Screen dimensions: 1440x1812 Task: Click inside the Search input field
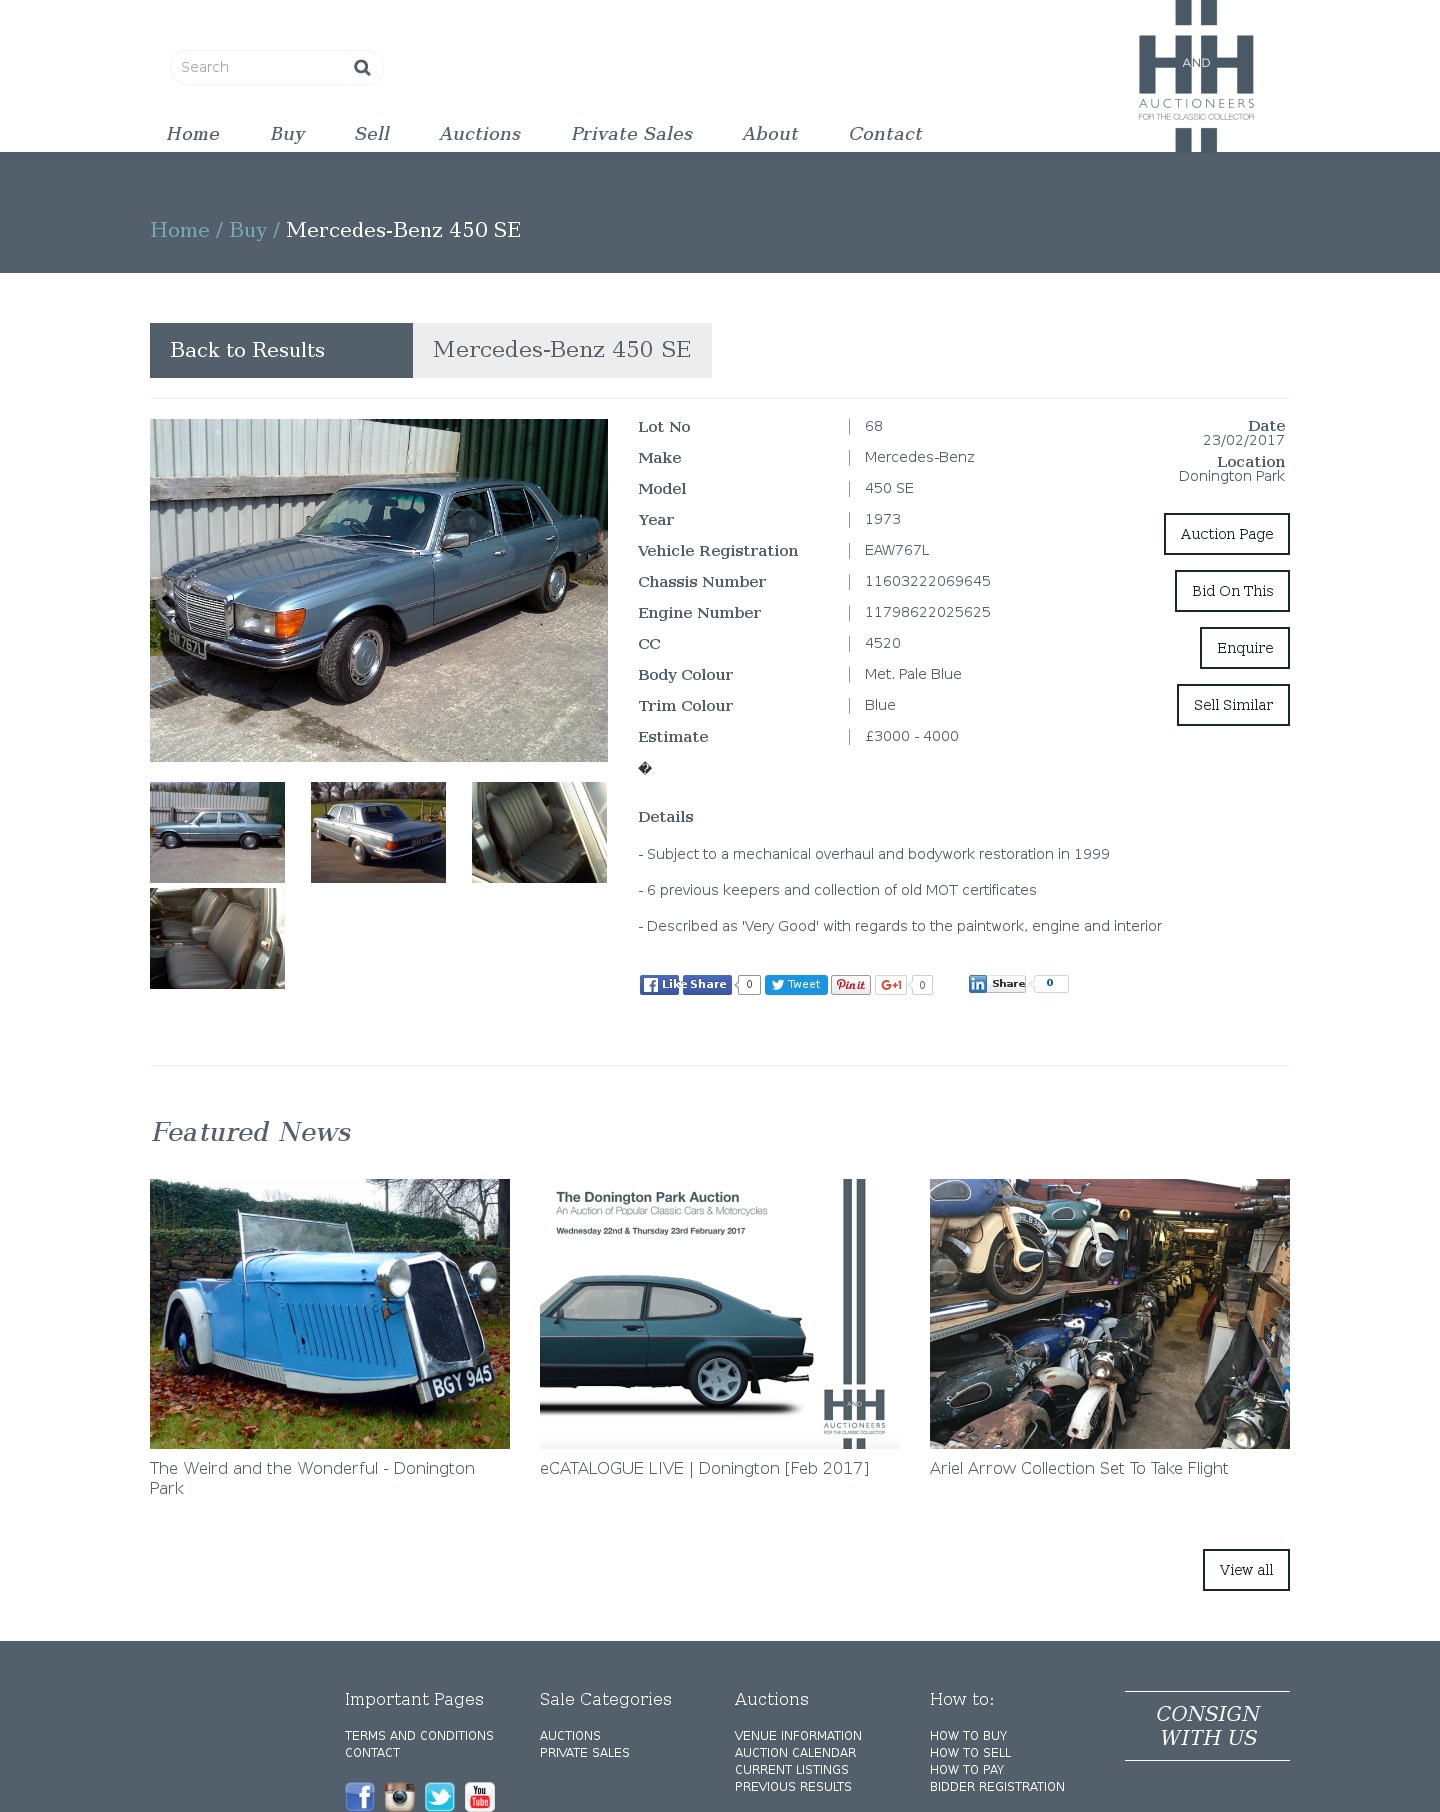pyautogui.click(x=260, y=67)
